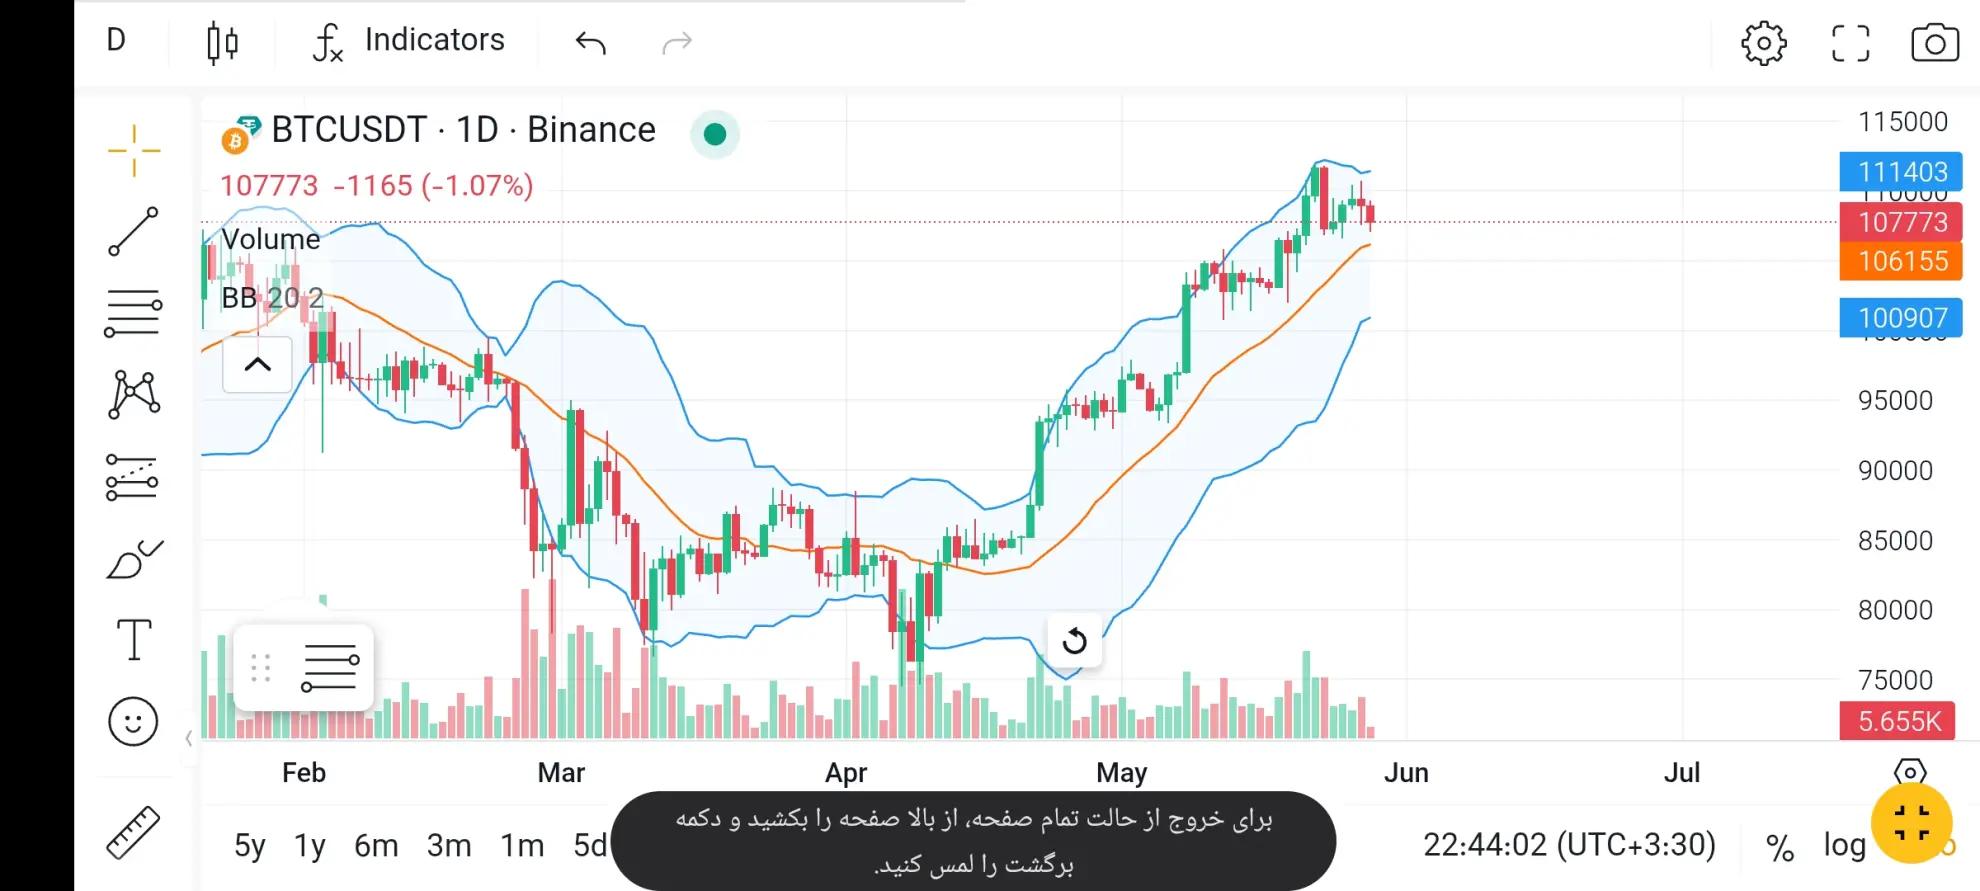
Task: Toggle the percent scale mode
Action: 1779,847
